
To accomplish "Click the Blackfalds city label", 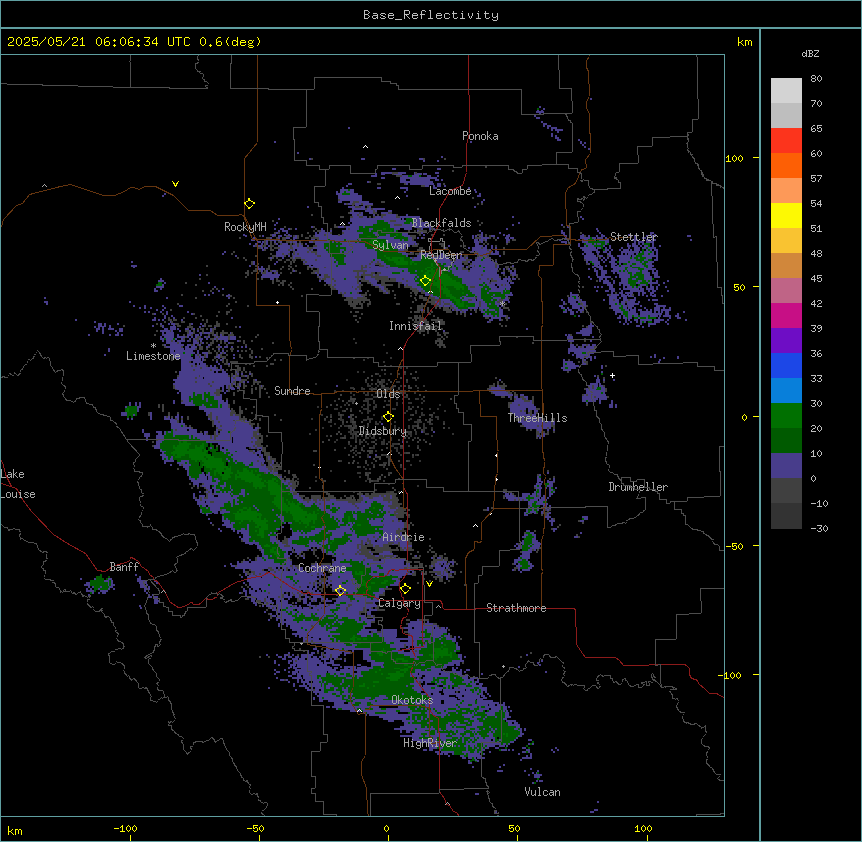I will [441, 223].
